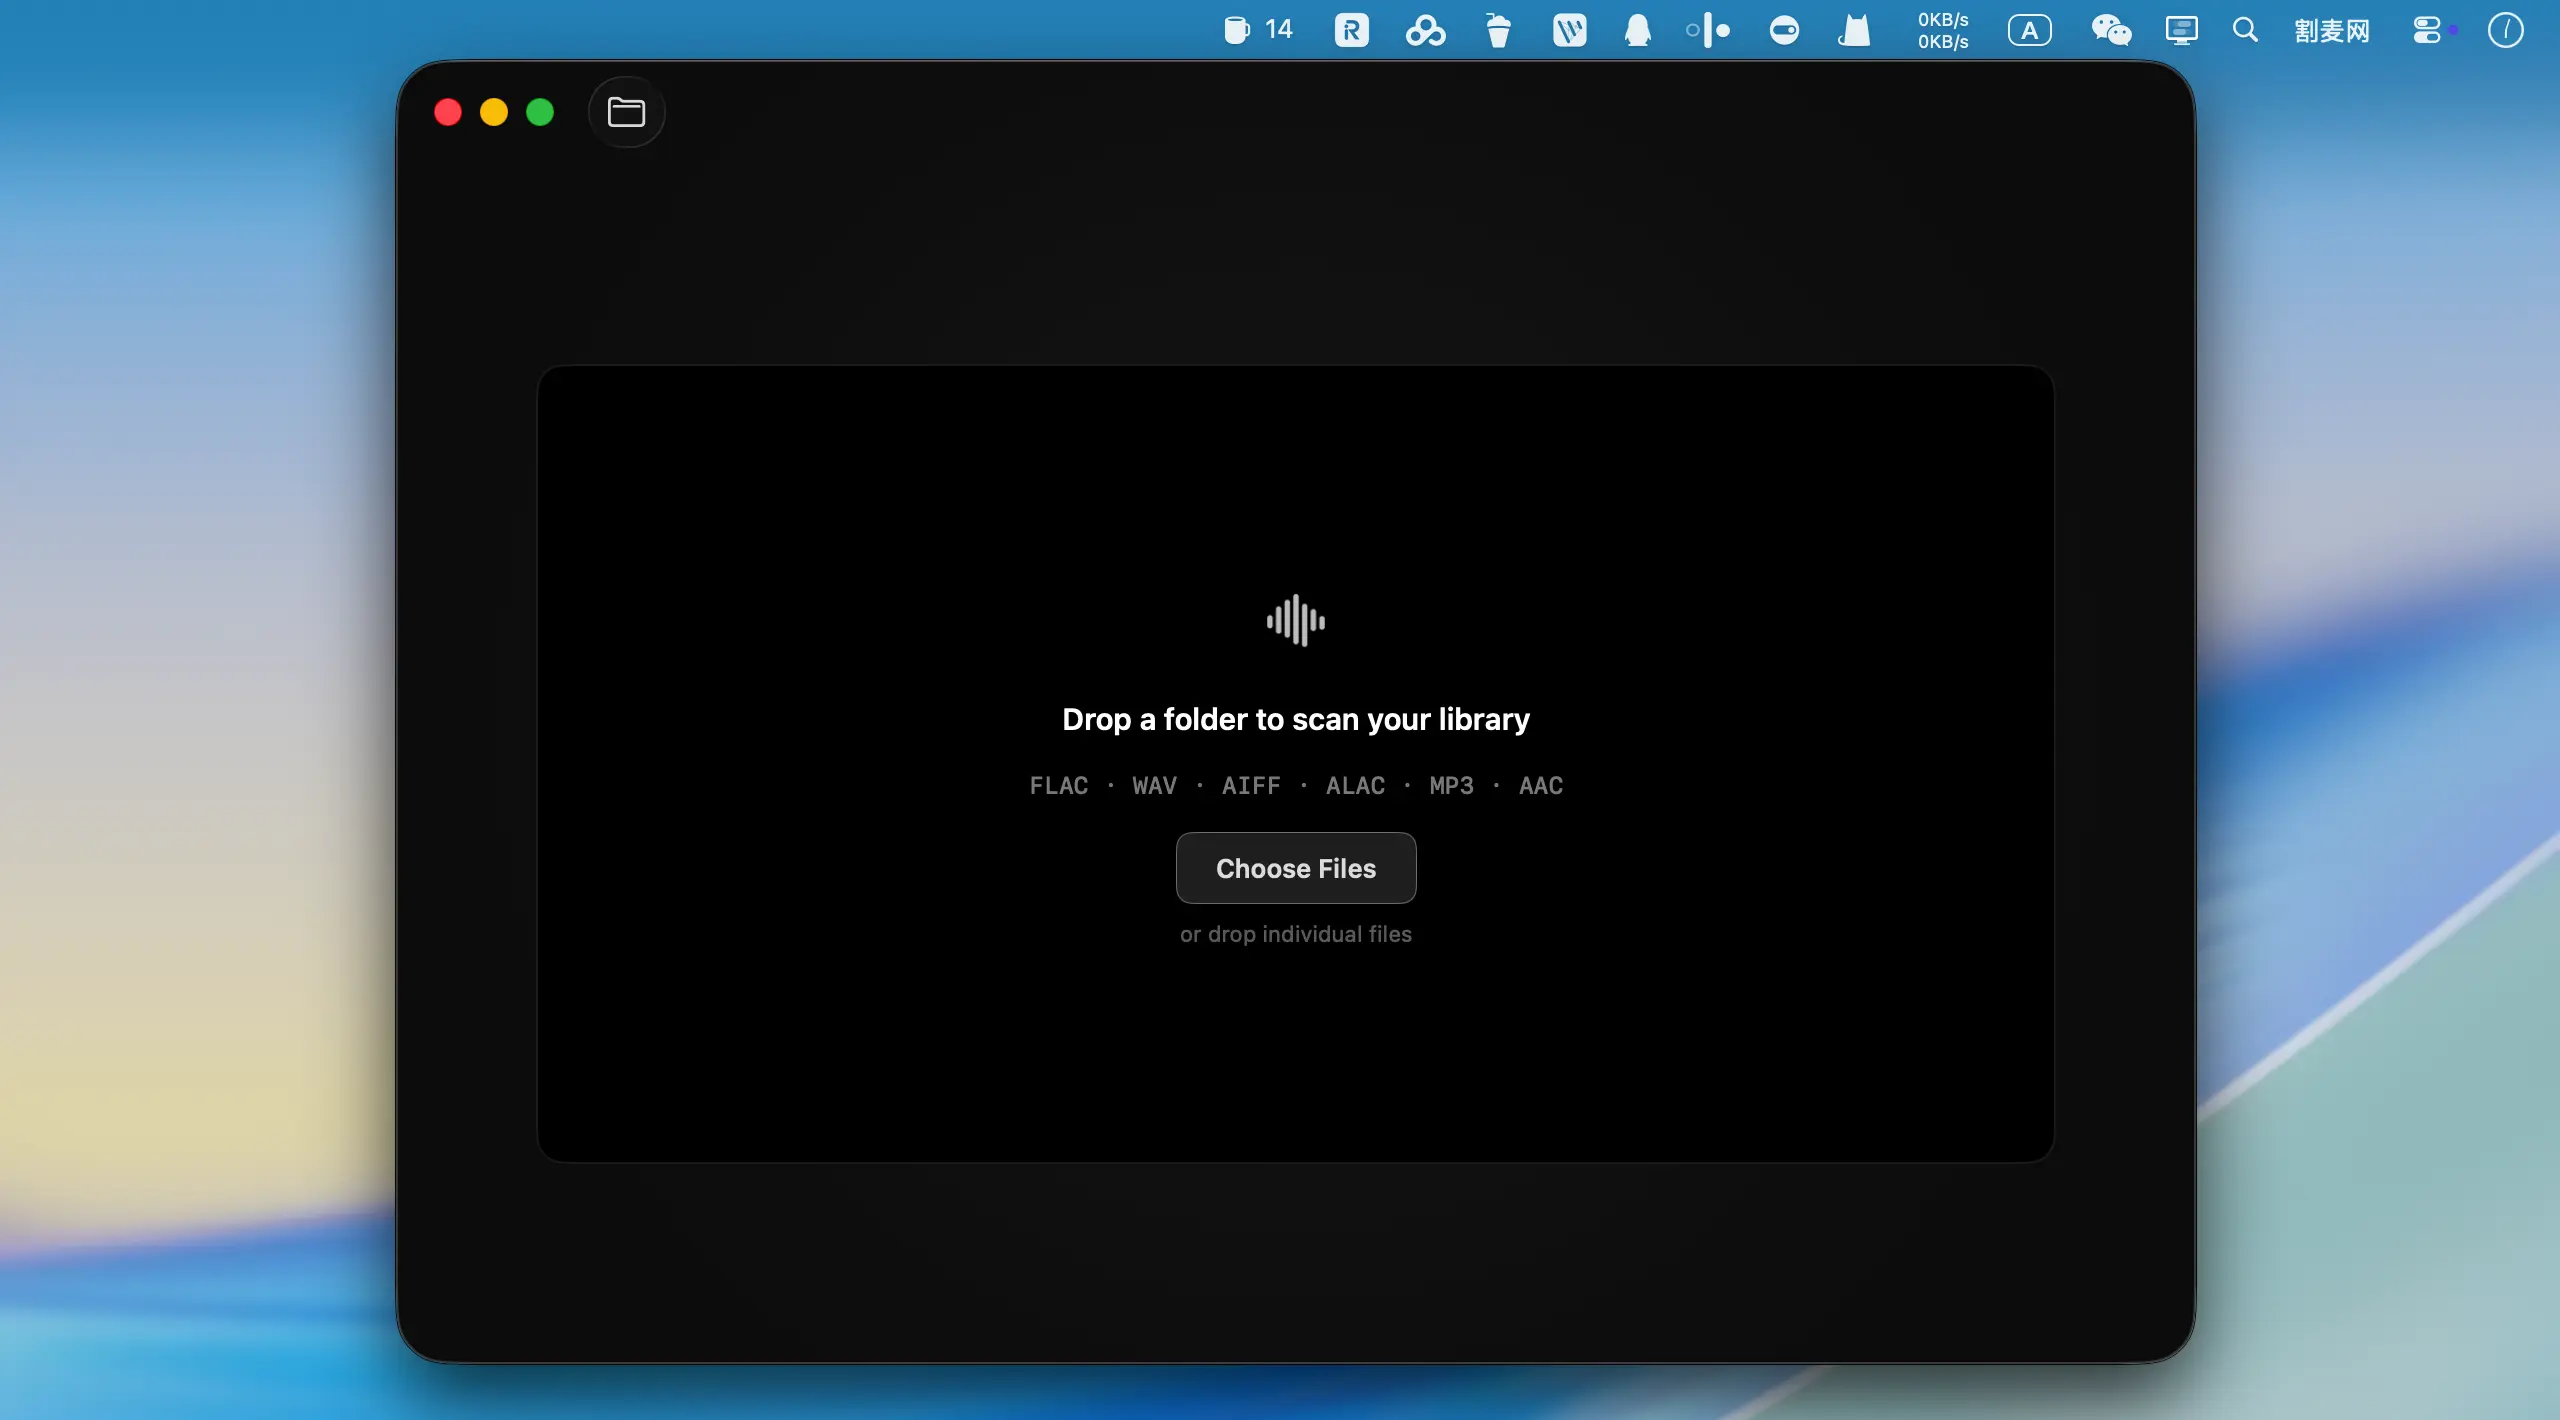Open the dot-bar-dot icon in menu bar
The height and width of the screenshot is (1420, 2560).
(1708, 30)
